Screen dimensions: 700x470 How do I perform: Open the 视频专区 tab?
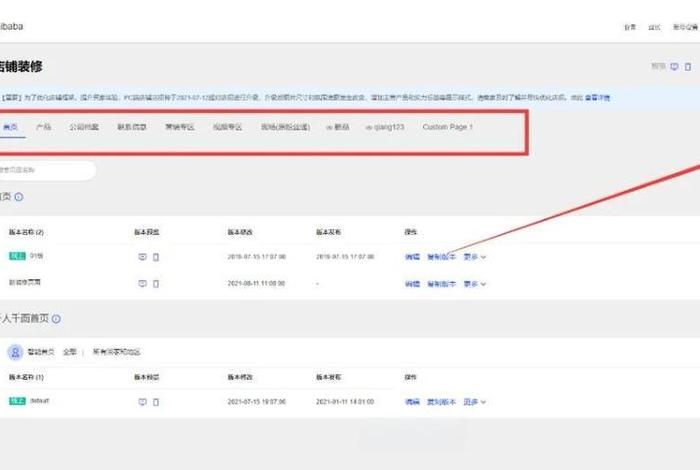[x=227, y=128]
